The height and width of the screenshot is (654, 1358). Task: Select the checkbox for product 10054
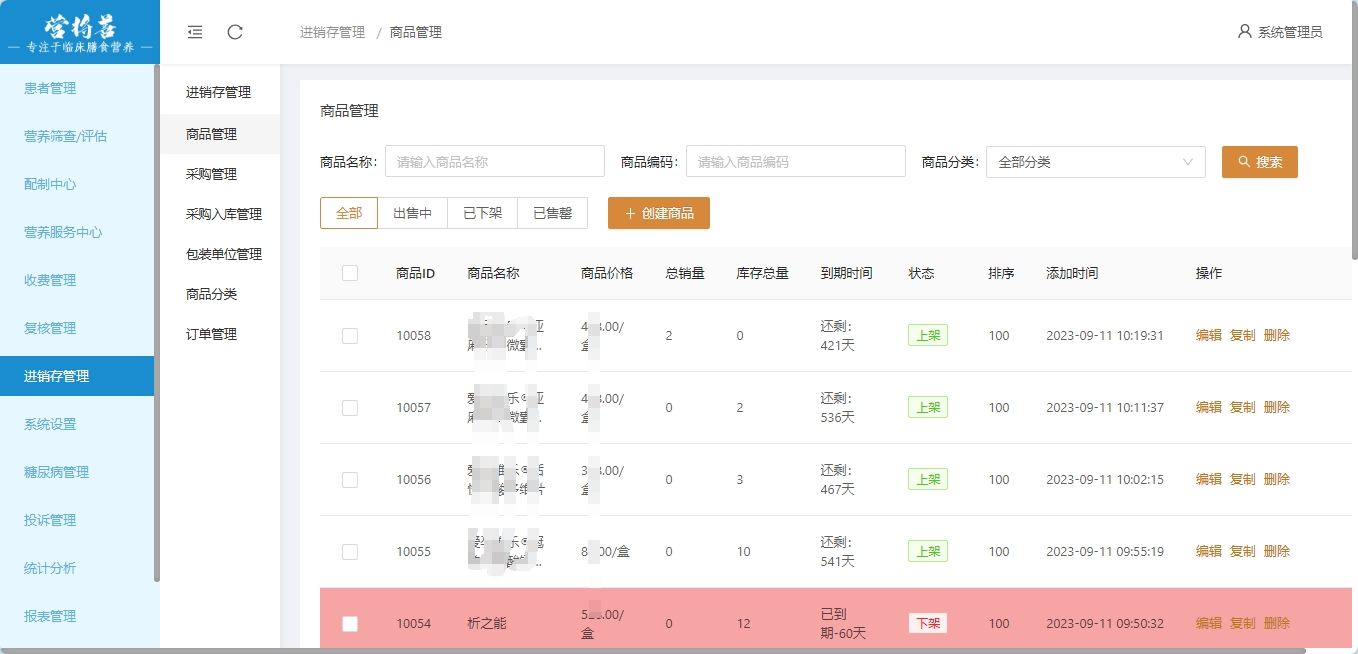pyautogui.click(x=350, y=624)
